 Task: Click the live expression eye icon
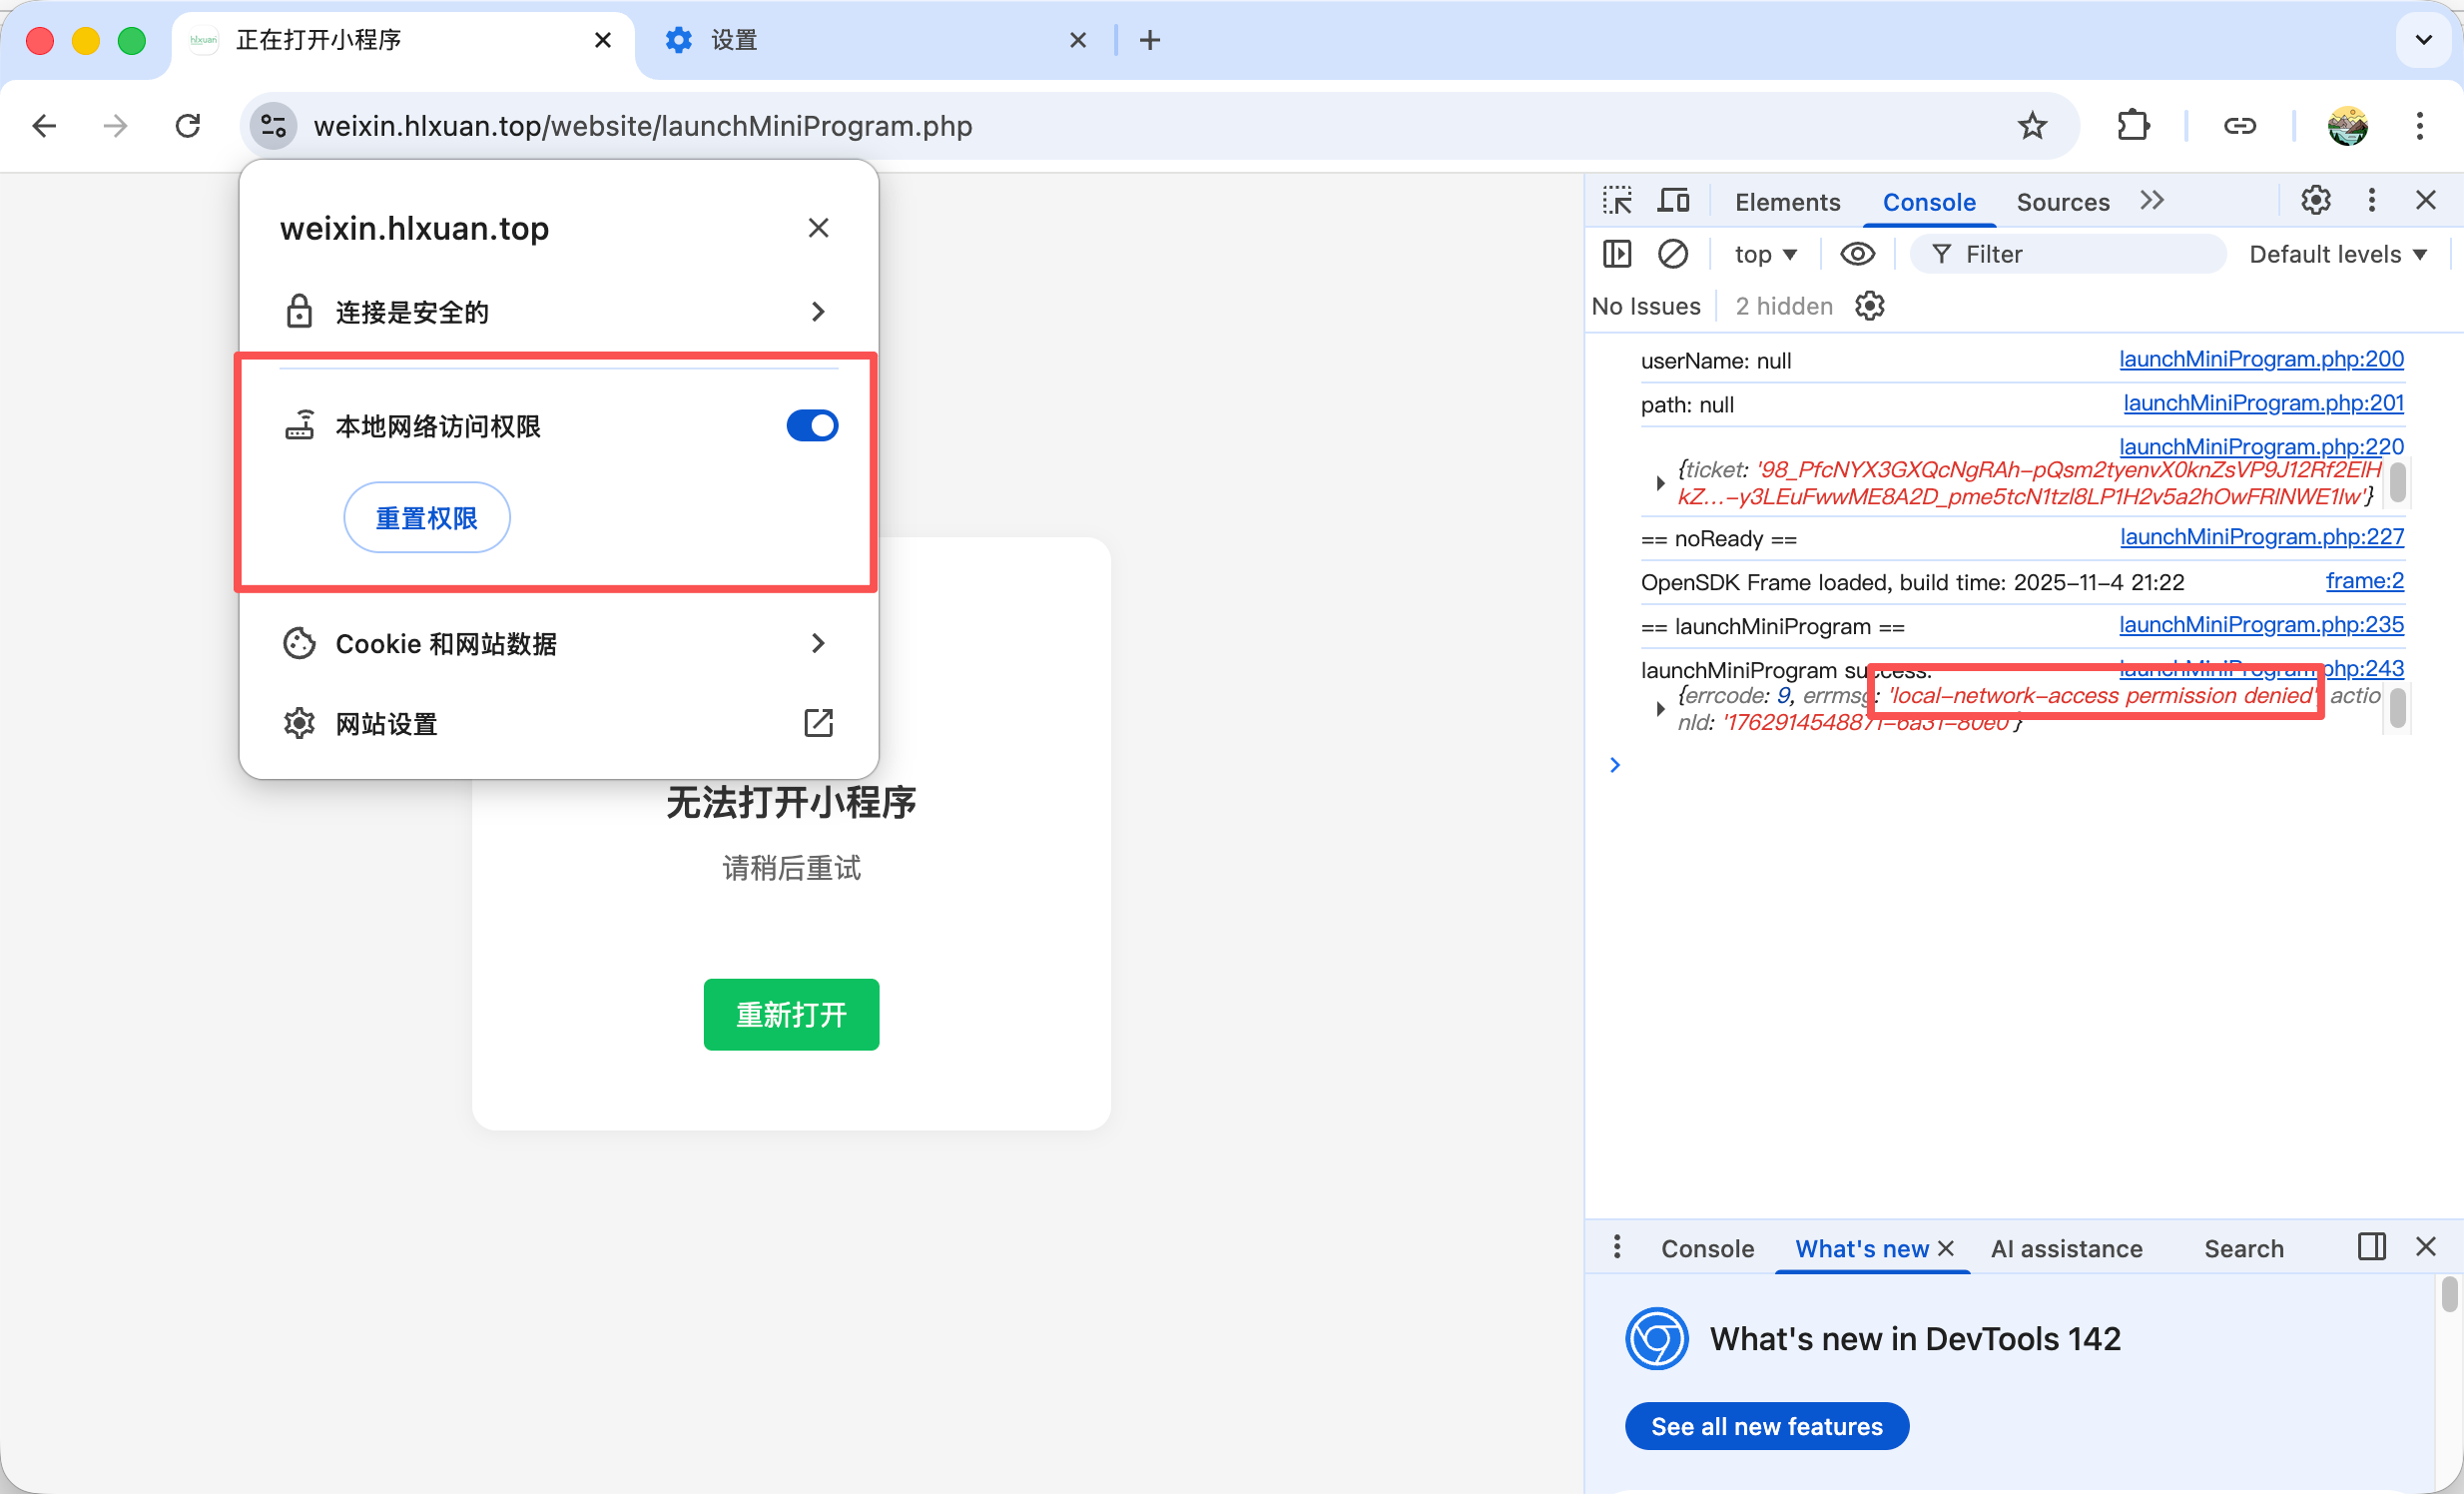pyautogui.click(x=1857, y=254)
